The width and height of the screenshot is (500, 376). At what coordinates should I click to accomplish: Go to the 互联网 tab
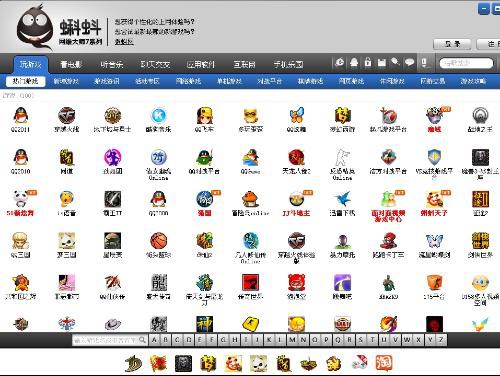tap(244, 64)
